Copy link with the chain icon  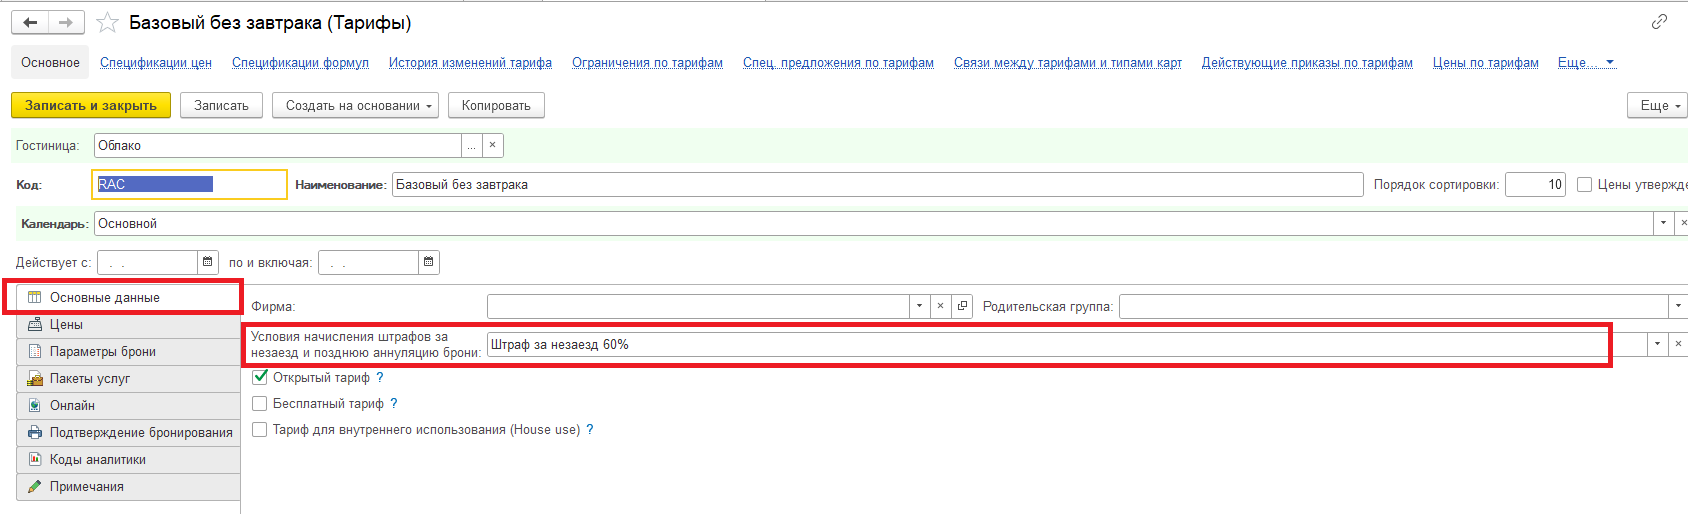(1659, 21)
